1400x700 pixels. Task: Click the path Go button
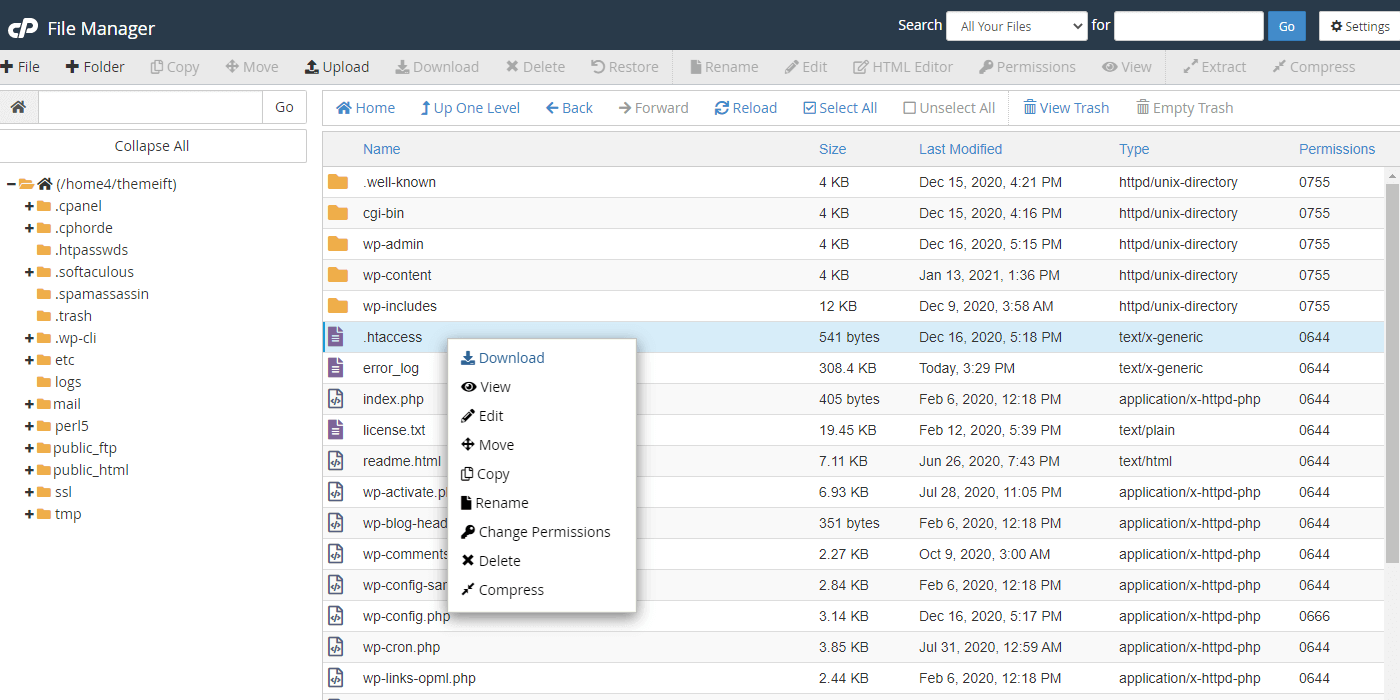tap(284, 107)
